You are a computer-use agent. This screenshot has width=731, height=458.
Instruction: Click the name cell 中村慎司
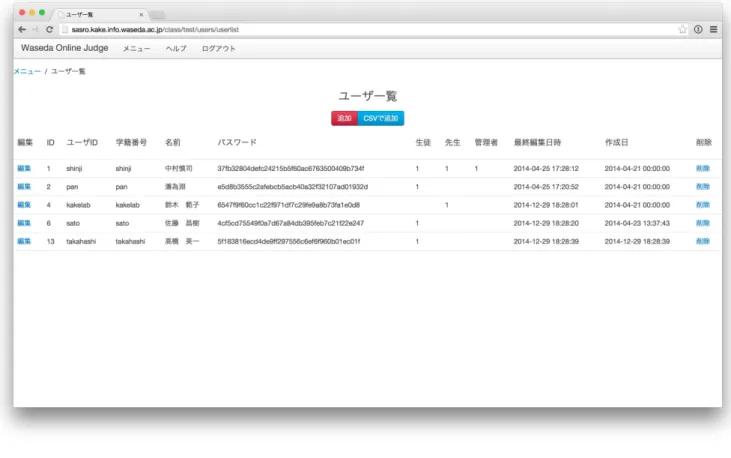(x=179, y=168)
